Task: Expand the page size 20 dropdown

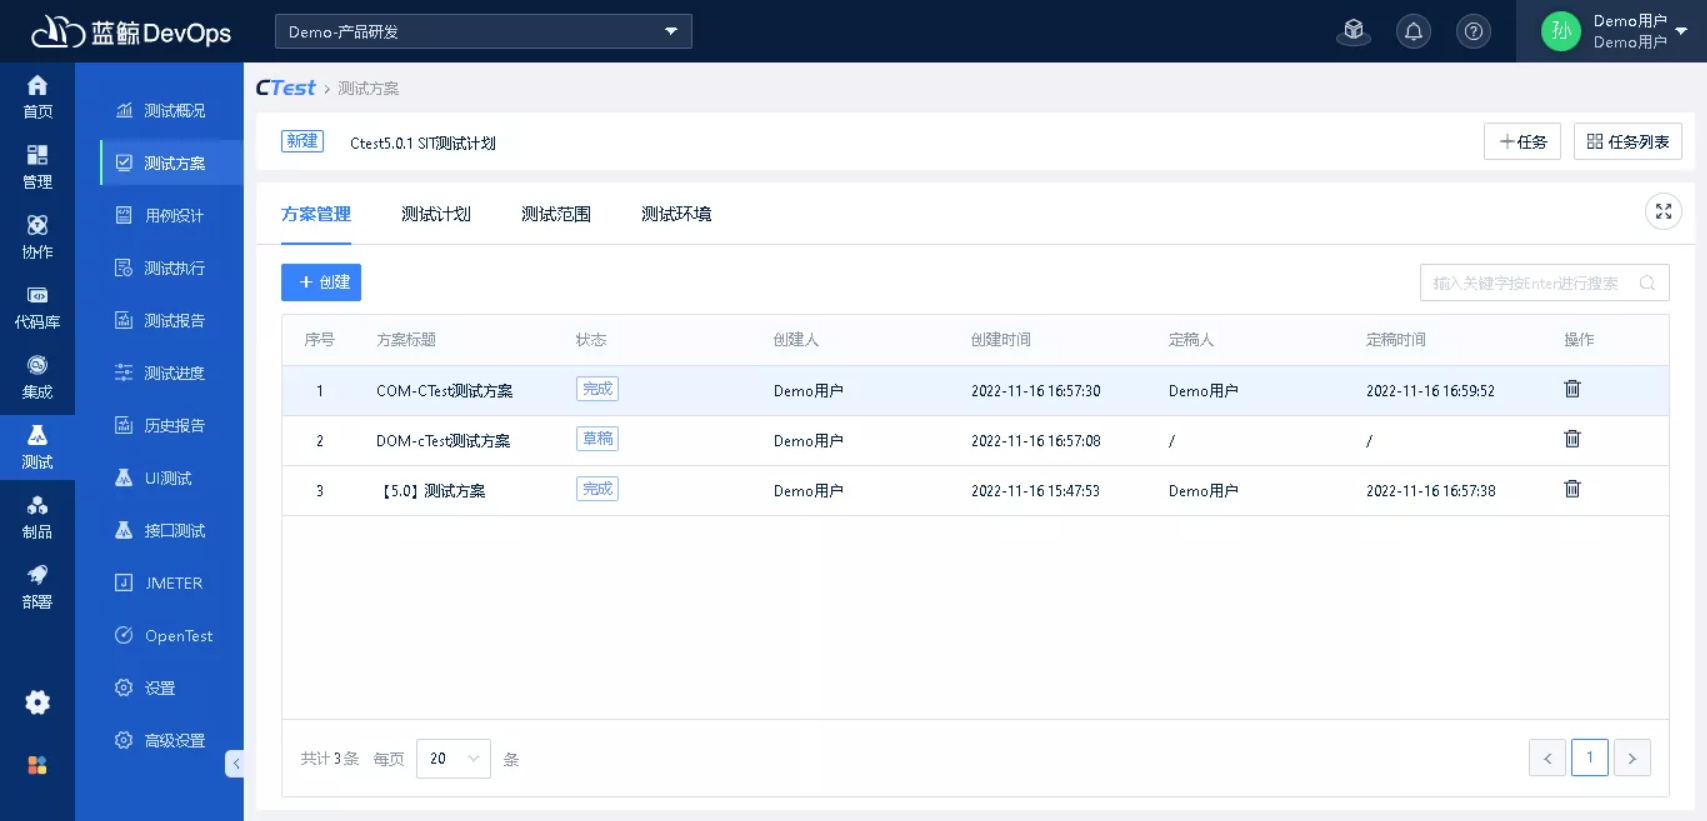Action: pos(453,759)
